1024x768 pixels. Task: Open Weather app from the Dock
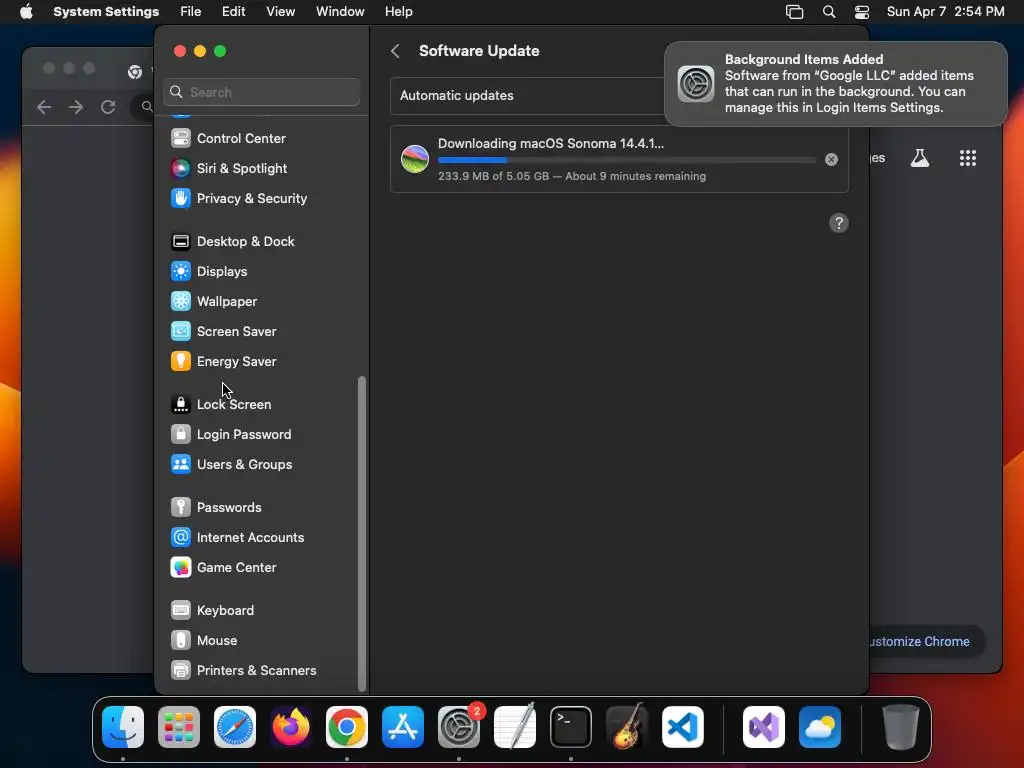click(x=820, y=727)
